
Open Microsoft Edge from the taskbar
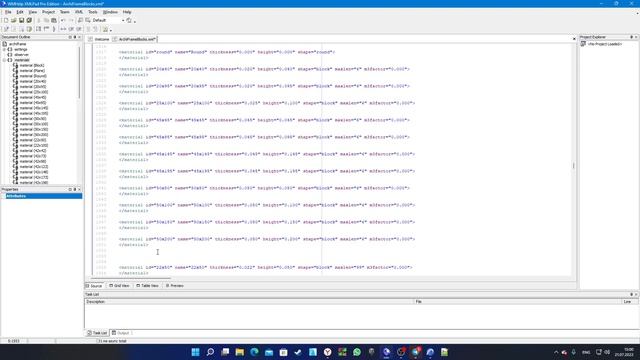click(254, 352)
